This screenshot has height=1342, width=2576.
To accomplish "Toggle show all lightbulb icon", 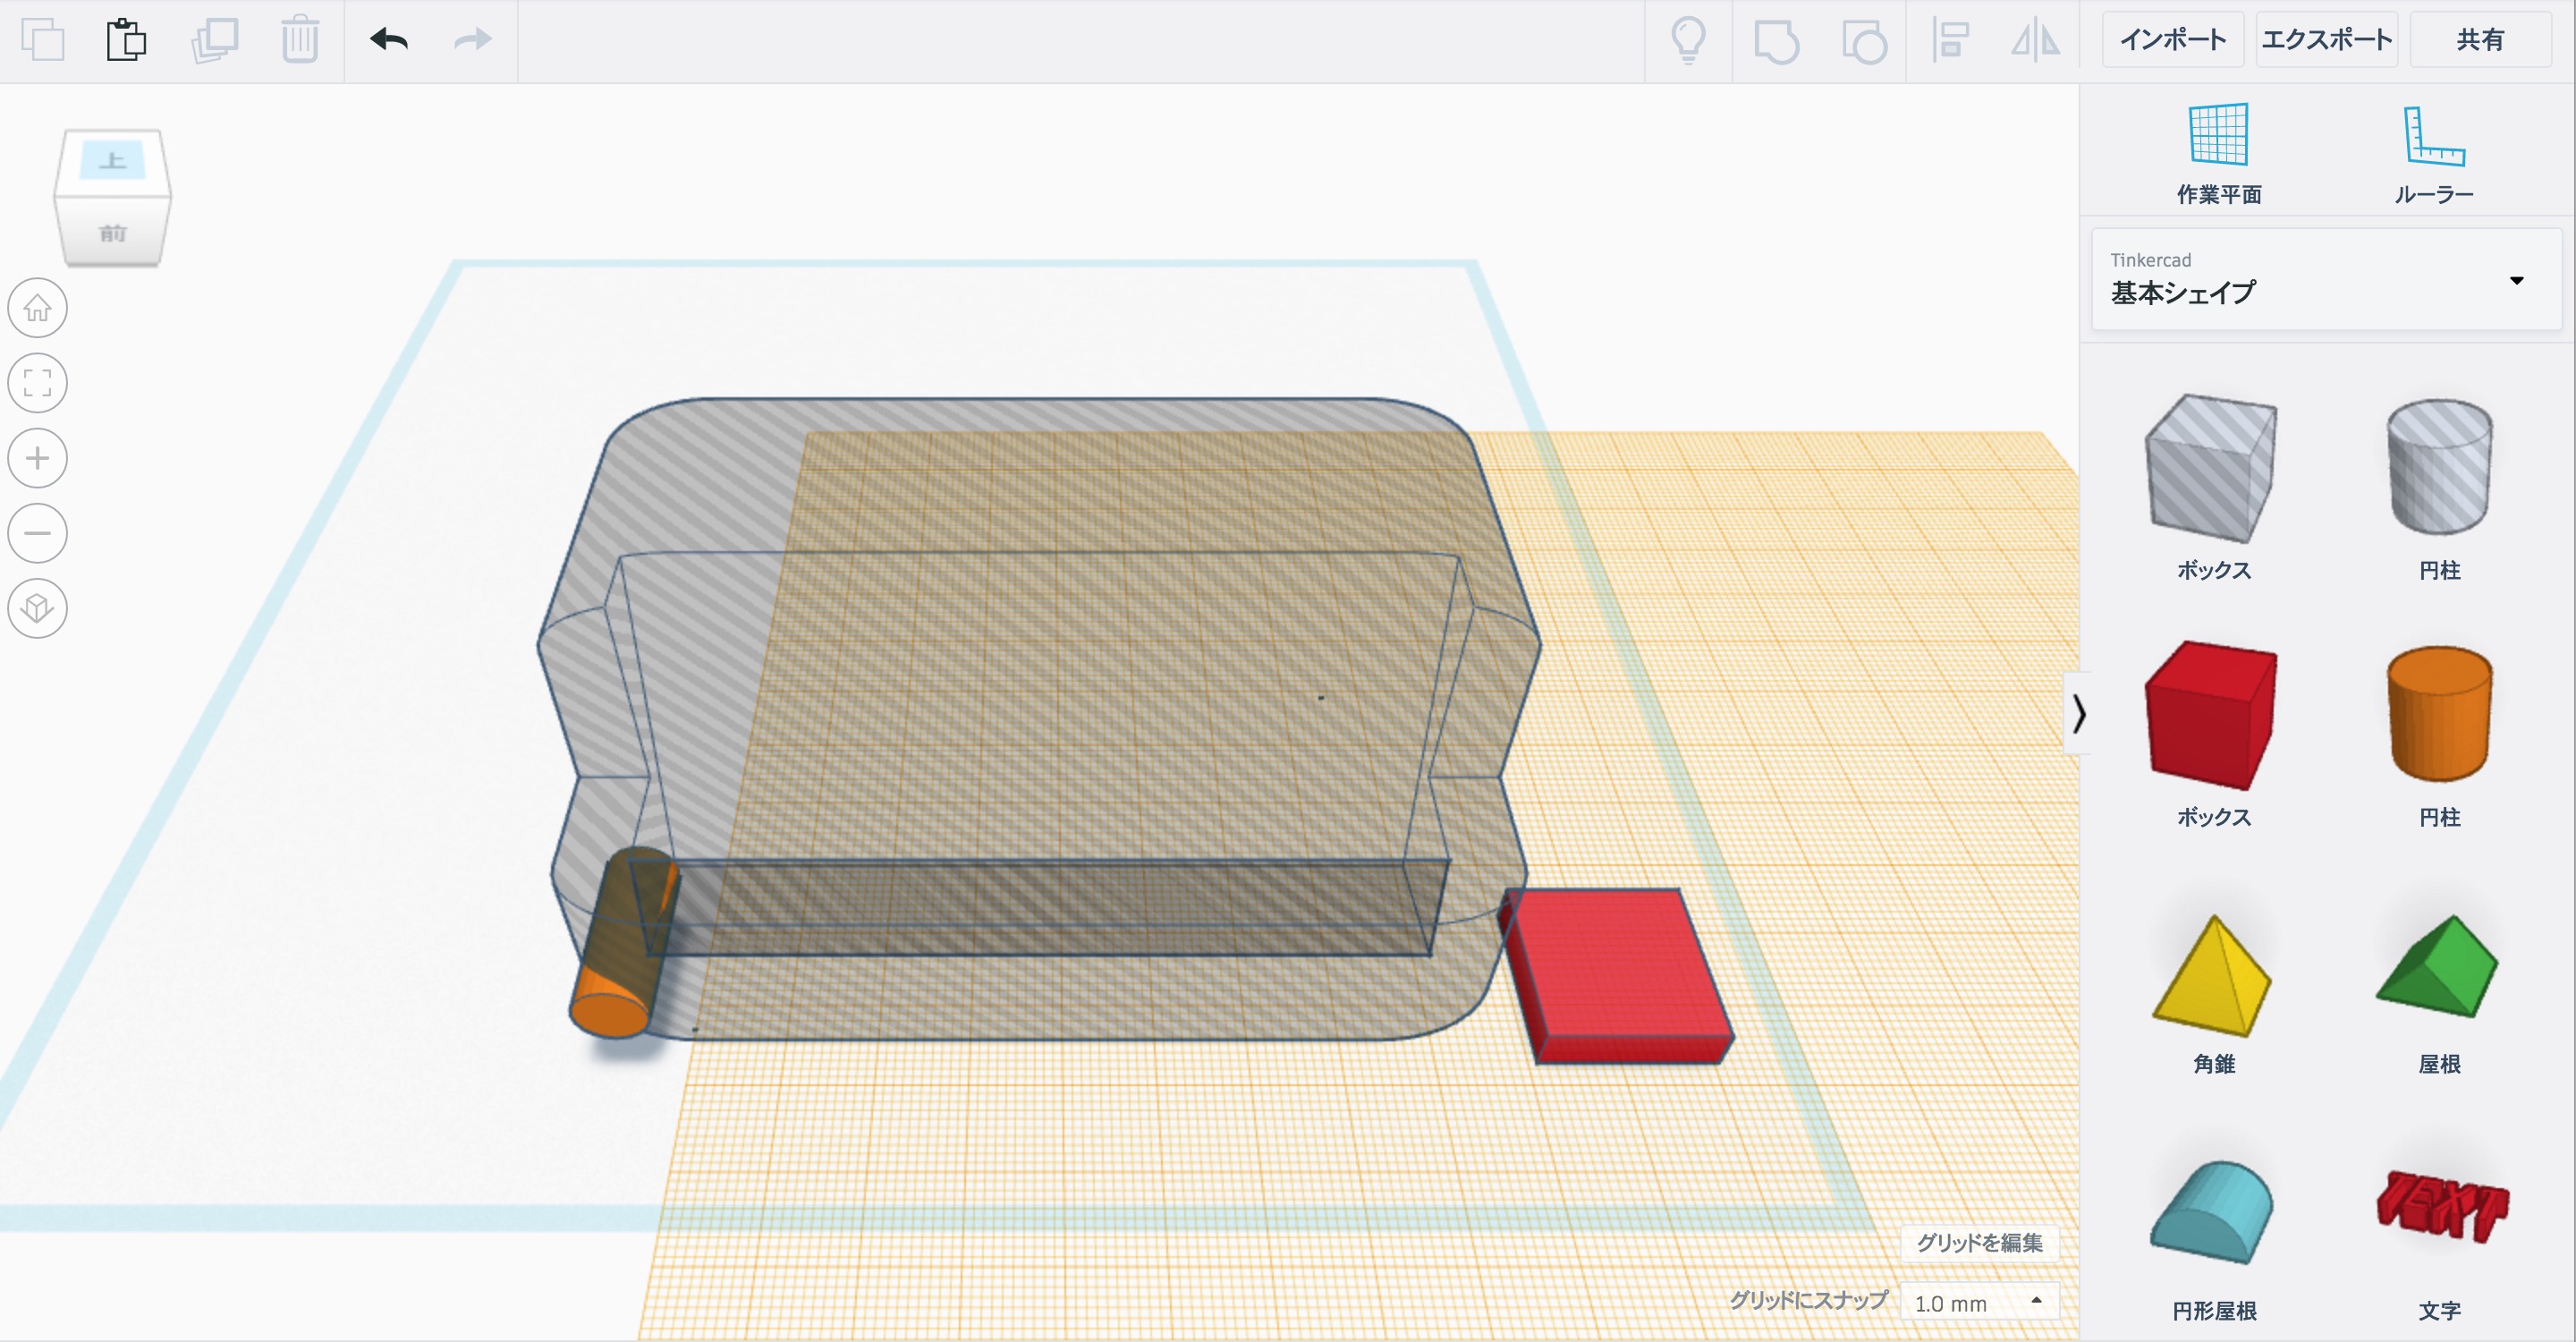I will (x=1688, y=41).
